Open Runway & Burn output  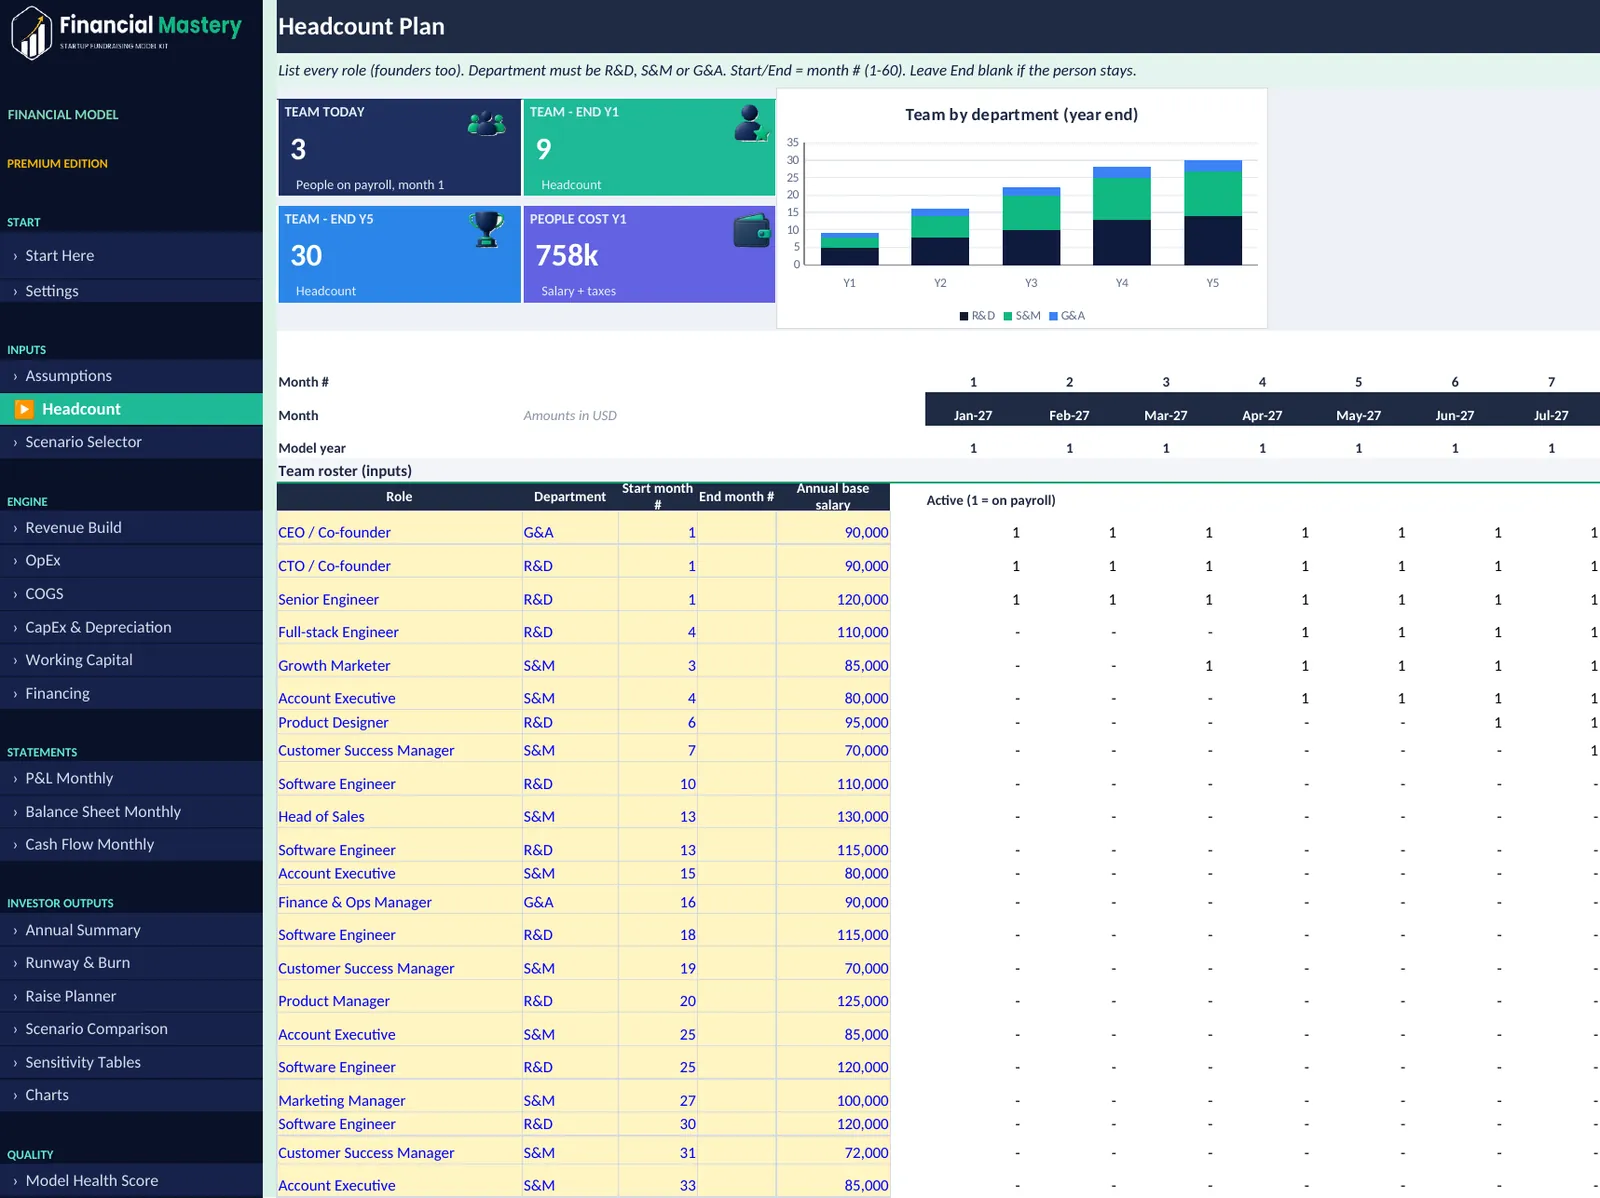pyautogui.click(x=131, y=963)
